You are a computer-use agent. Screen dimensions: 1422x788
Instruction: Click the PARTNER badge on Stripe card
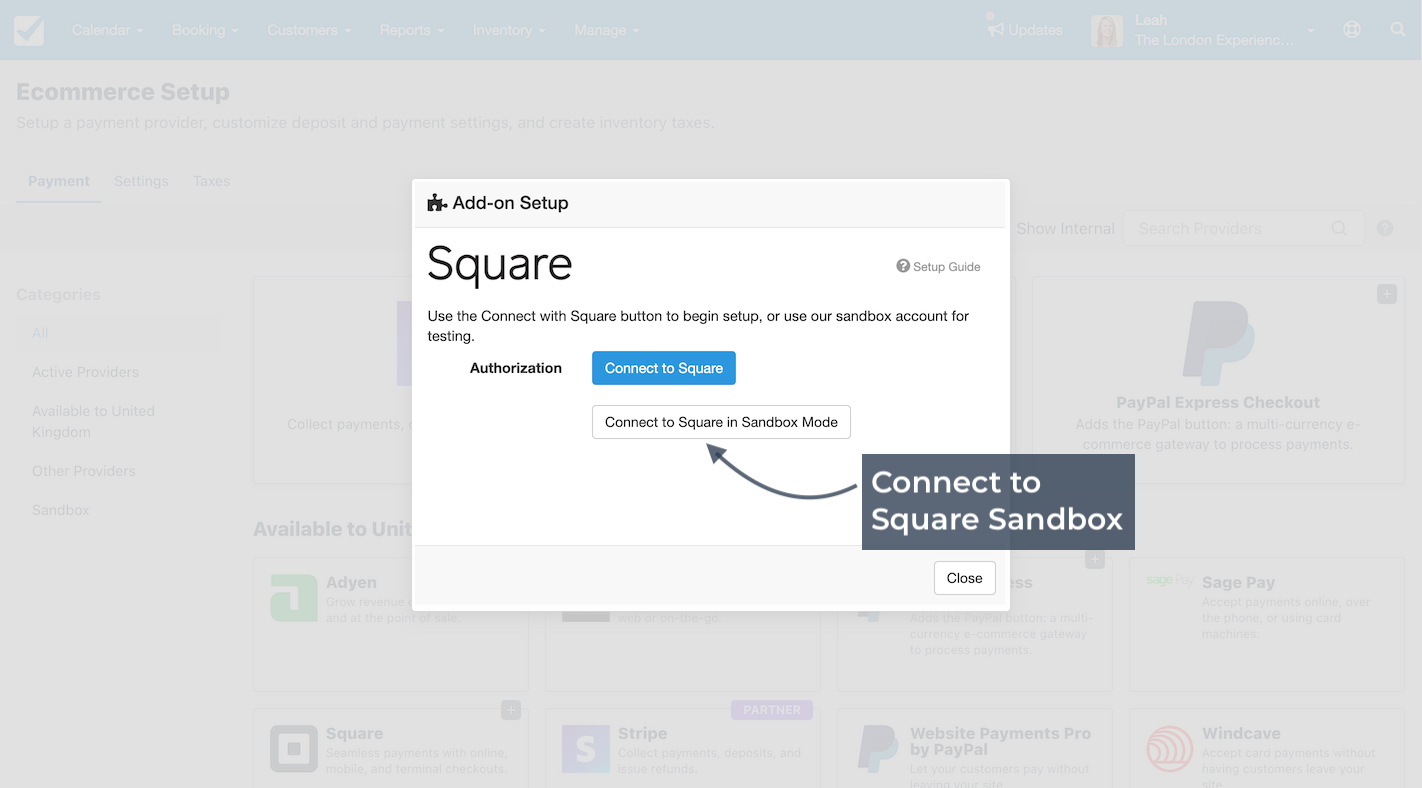pyautogui.click(x=772, y=710)
